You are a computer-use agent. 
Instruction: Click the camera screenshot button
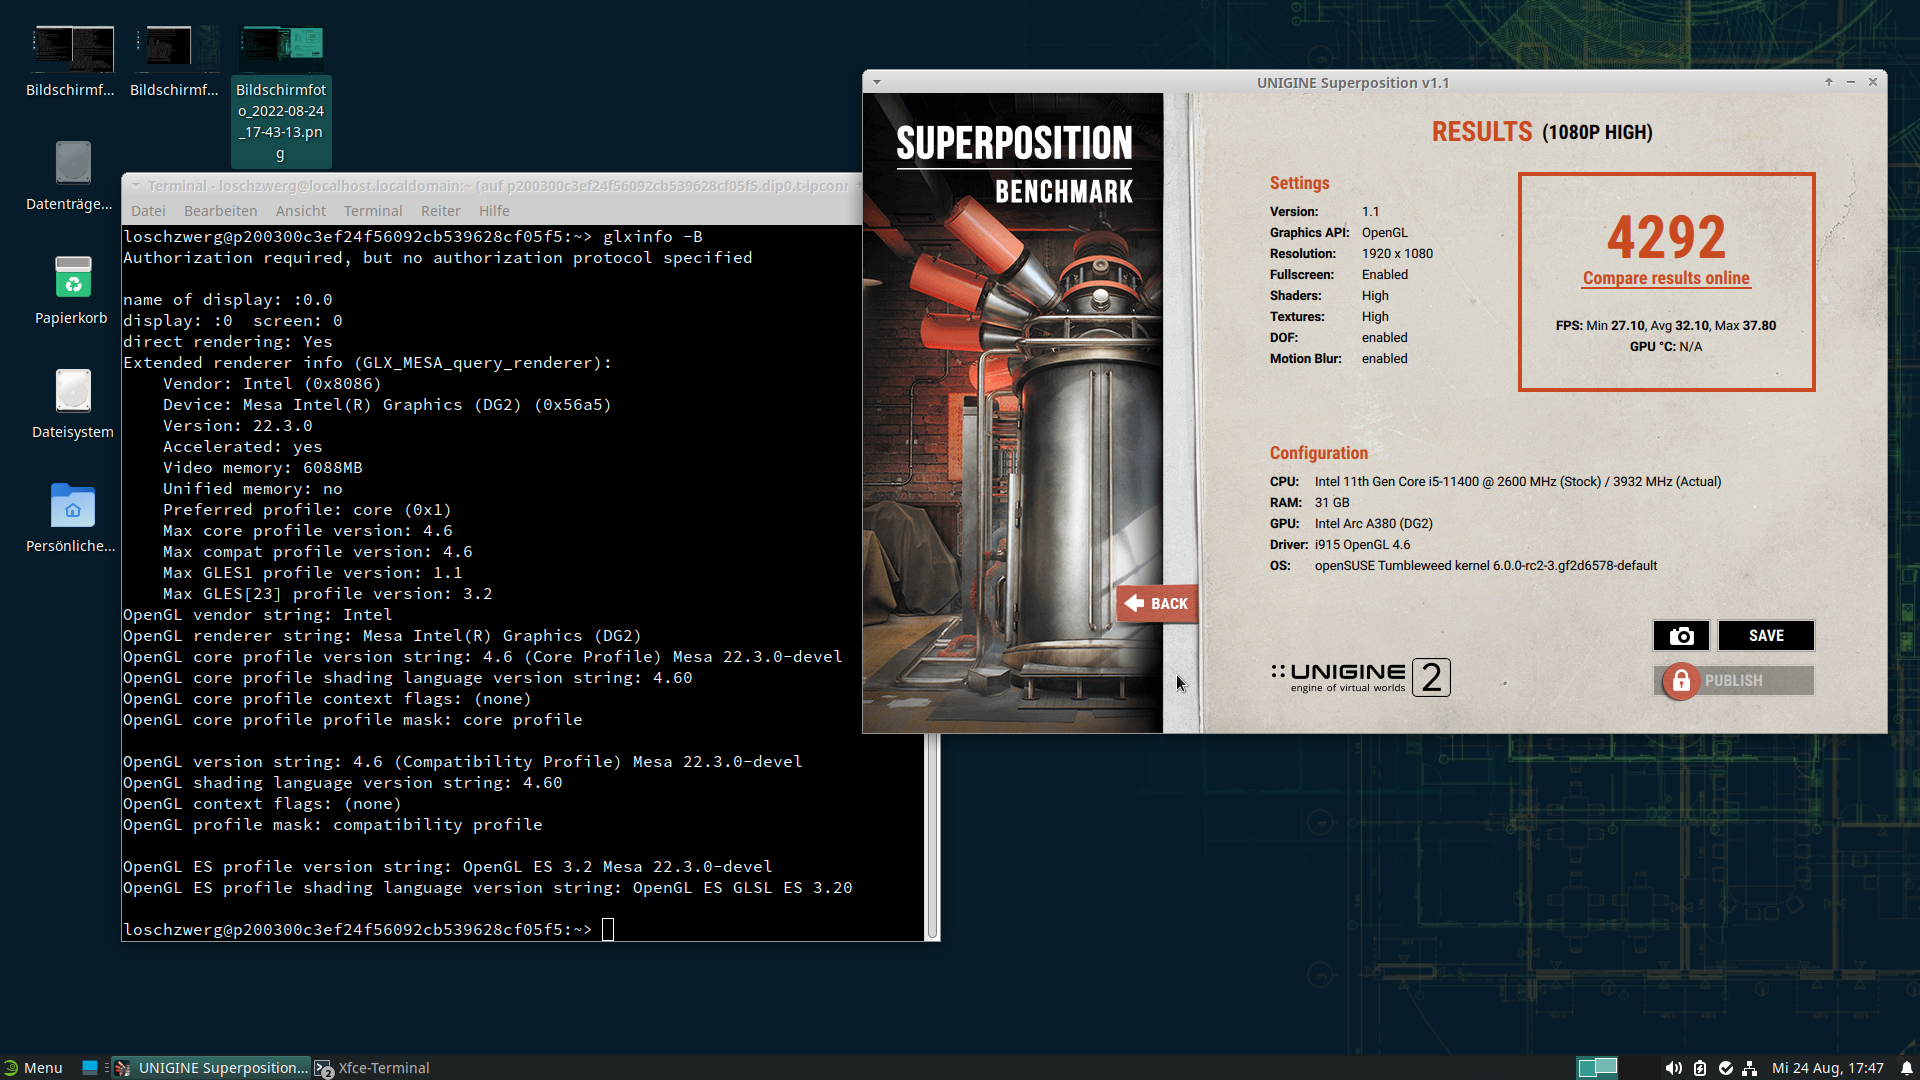[1681, 636]
